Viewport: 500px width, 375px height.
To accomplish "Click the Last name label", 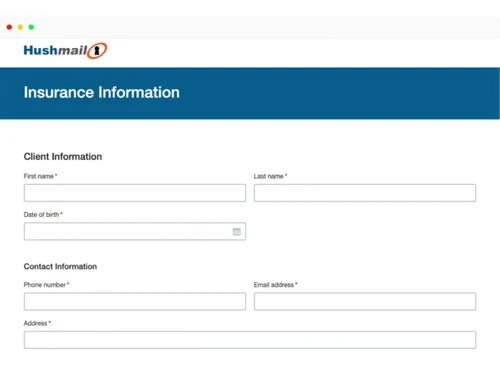I will click(269, 176).
